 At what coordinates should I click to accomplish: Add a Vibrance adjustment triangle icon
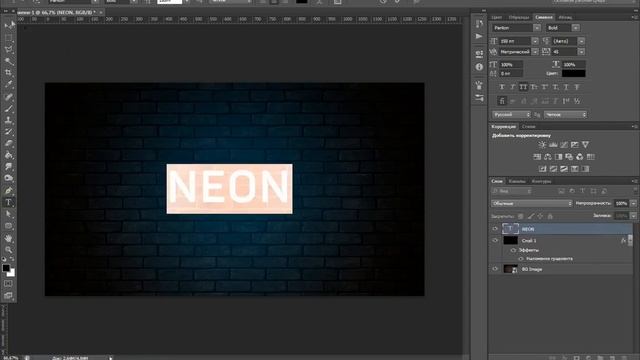[x=585, y=144]
